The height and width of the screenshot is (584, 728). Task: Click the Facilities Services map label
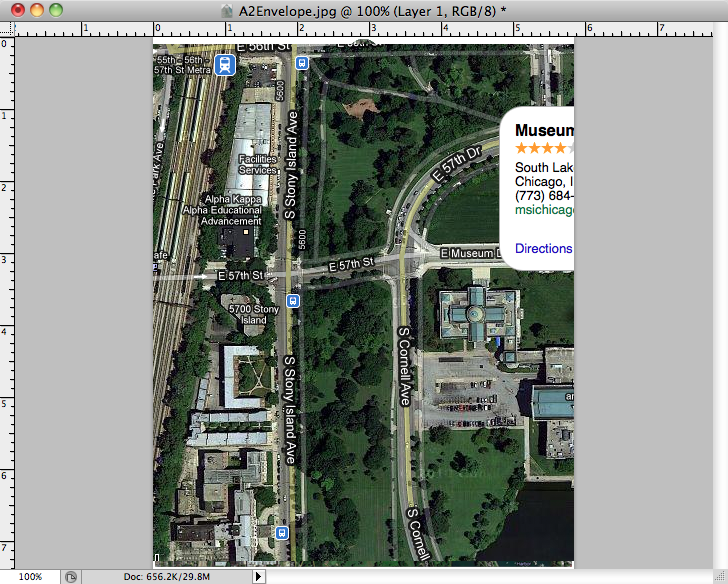pyautogui.click(x=258, y=164)
